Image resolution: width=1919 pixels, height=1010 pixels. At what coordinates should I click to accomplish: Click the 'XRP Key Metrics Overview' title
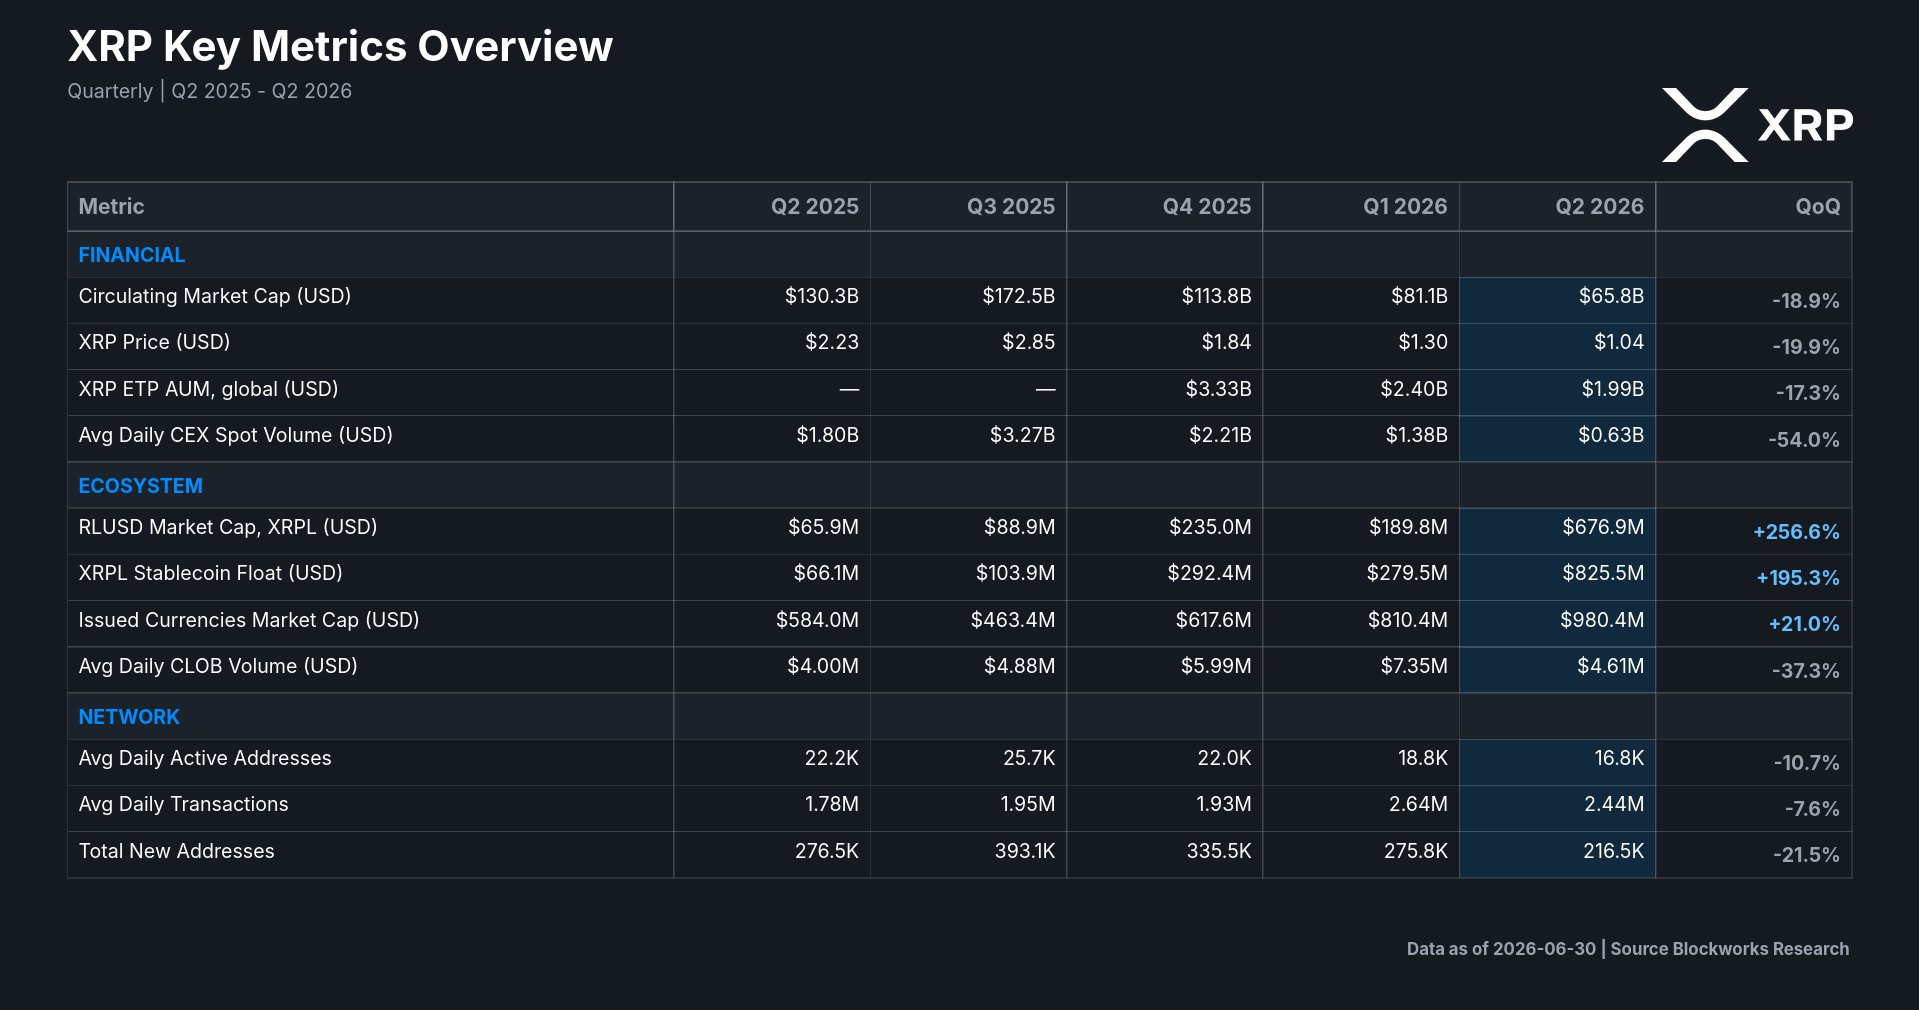[x=340, y=46]
